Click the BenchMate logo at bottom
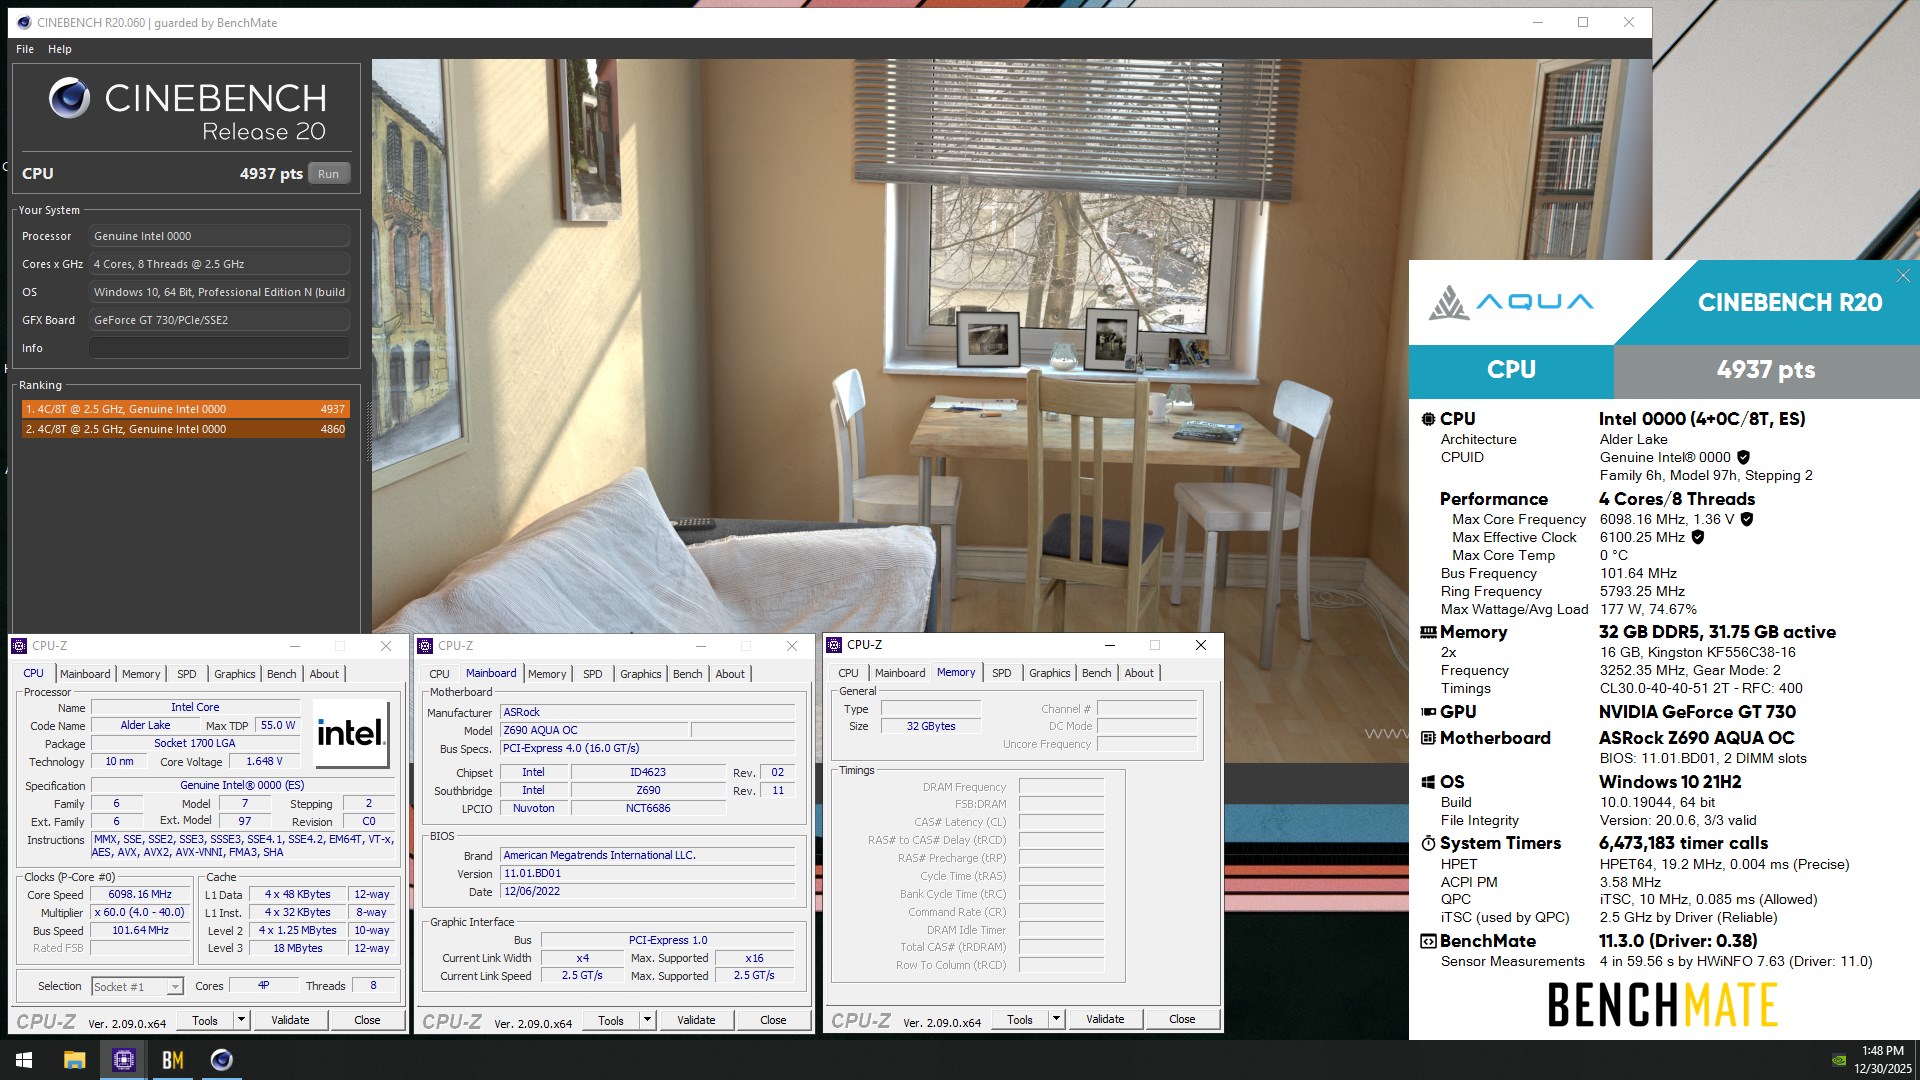Image resolution: width=1920 pixels, height=1080 pixels. pyautogui.click(x=1663, y=1005)
